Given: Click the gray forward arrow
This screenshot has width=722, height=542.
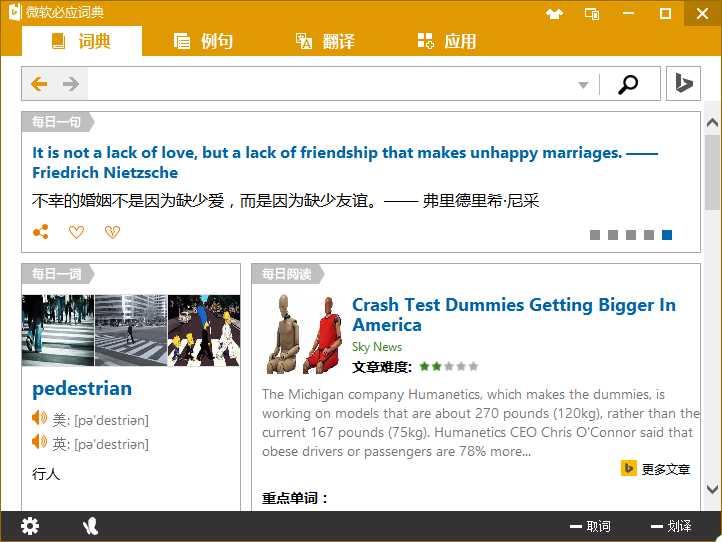Looking at the screenshot, I should coord(71,84).
